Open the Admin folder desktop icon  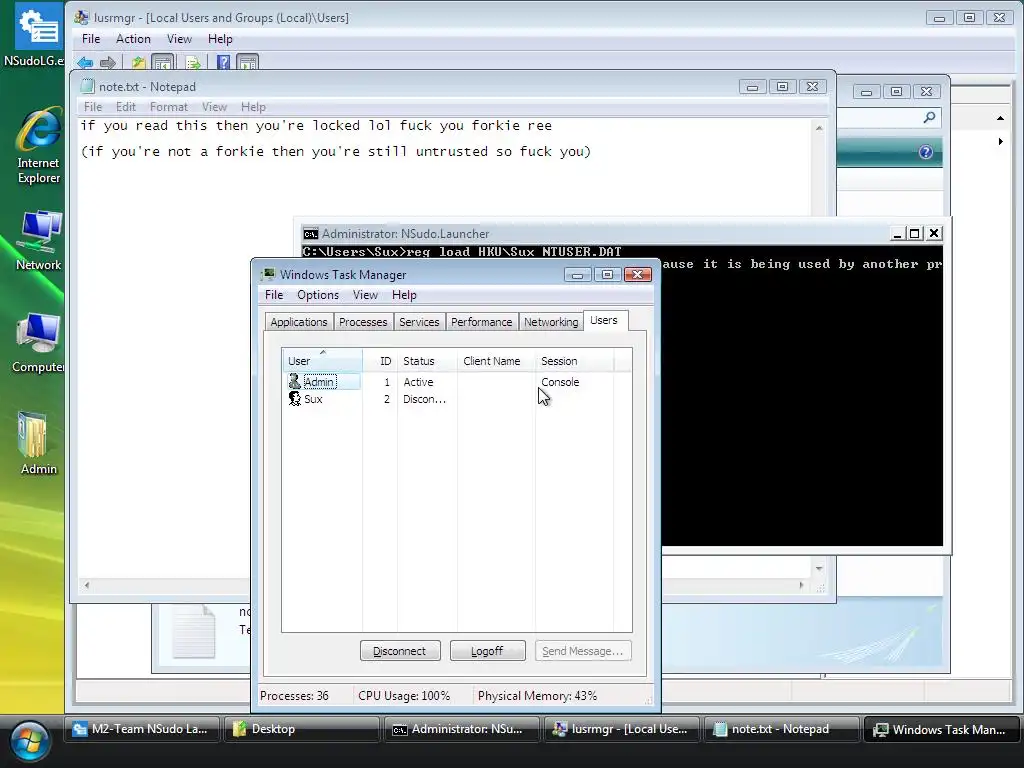pos(39,443)
